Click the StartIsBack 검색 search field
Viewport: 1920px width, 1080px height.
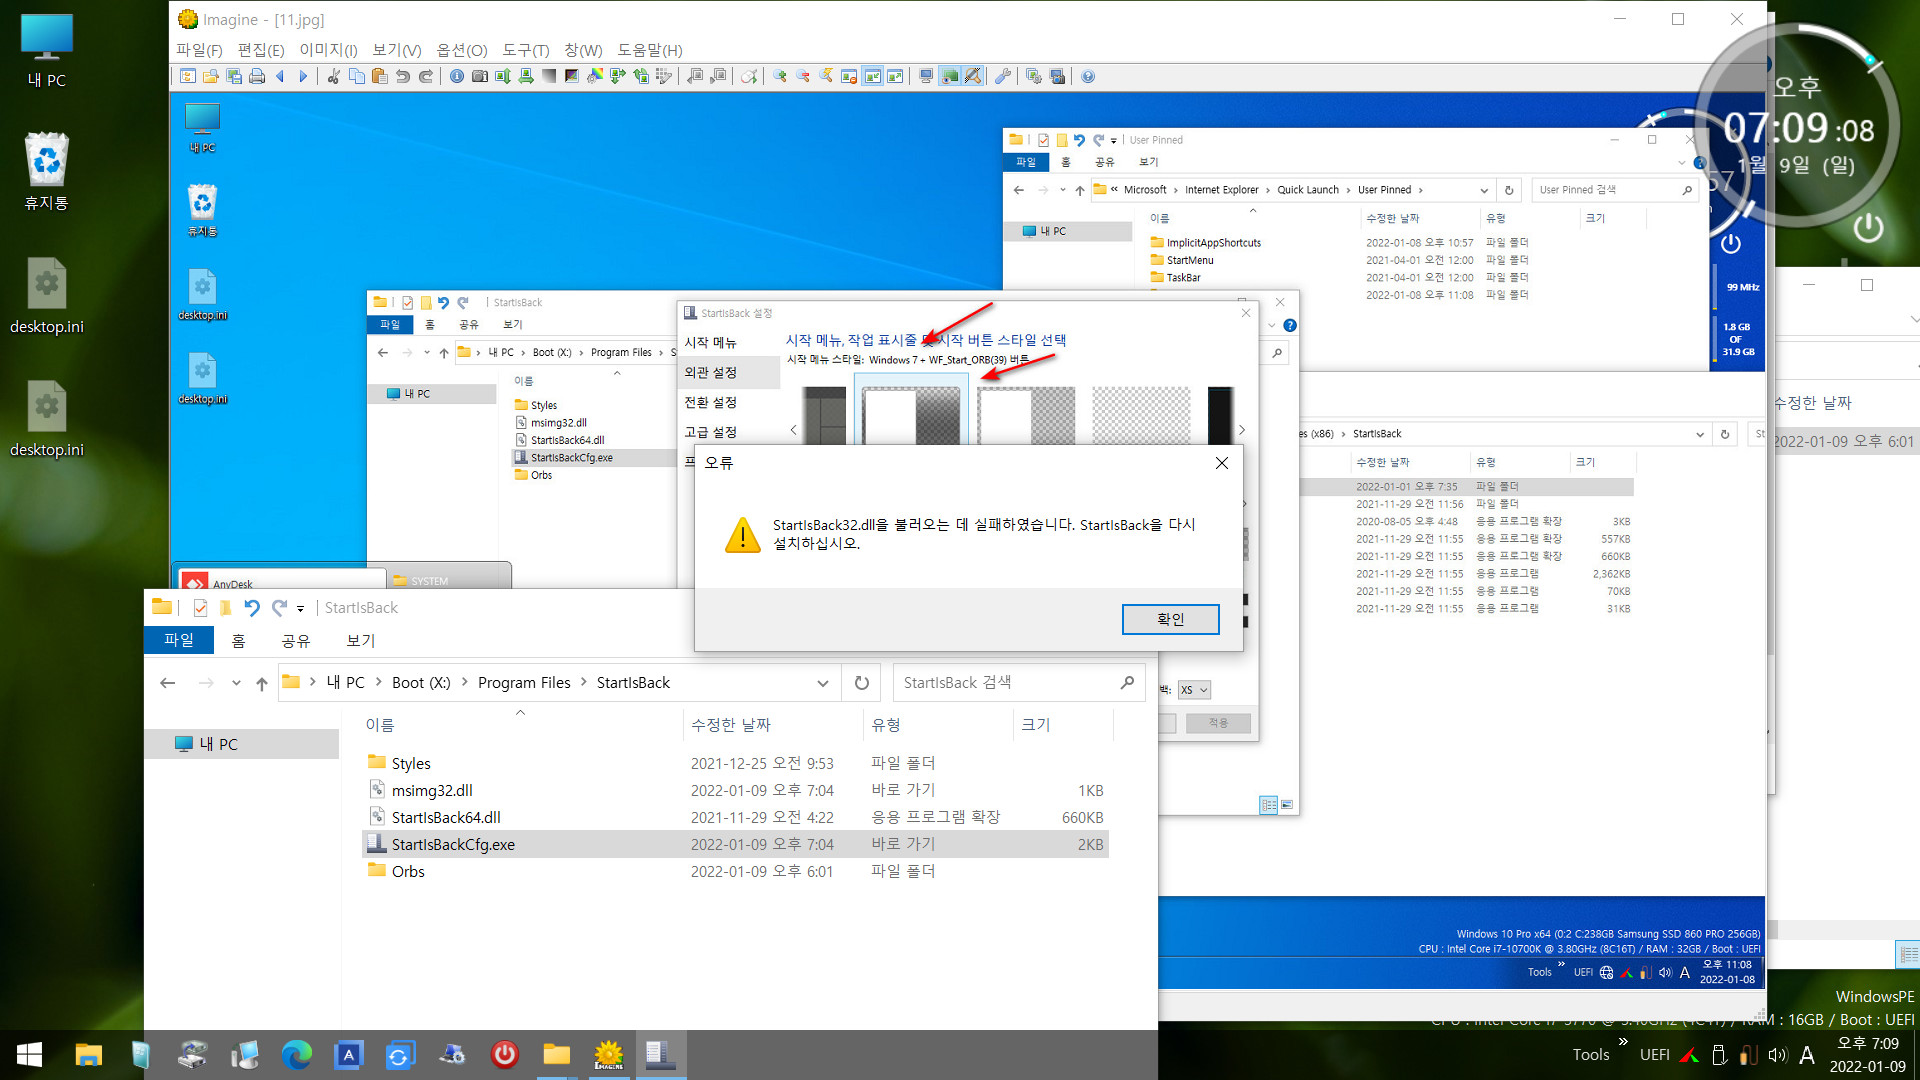[1018, 683]
